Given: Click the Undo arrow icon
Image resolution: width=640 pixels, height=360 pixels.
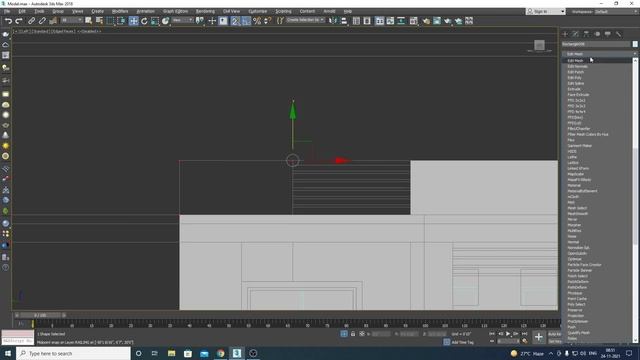Looking at the screenshot, I should 8,21.
